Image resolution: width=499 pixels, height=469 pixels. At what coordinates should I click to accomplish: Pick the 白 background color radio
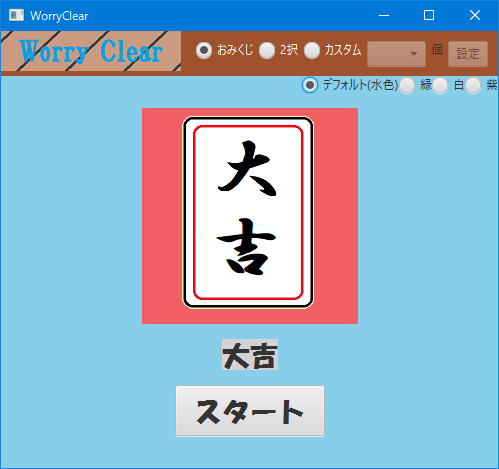[440, 86]
